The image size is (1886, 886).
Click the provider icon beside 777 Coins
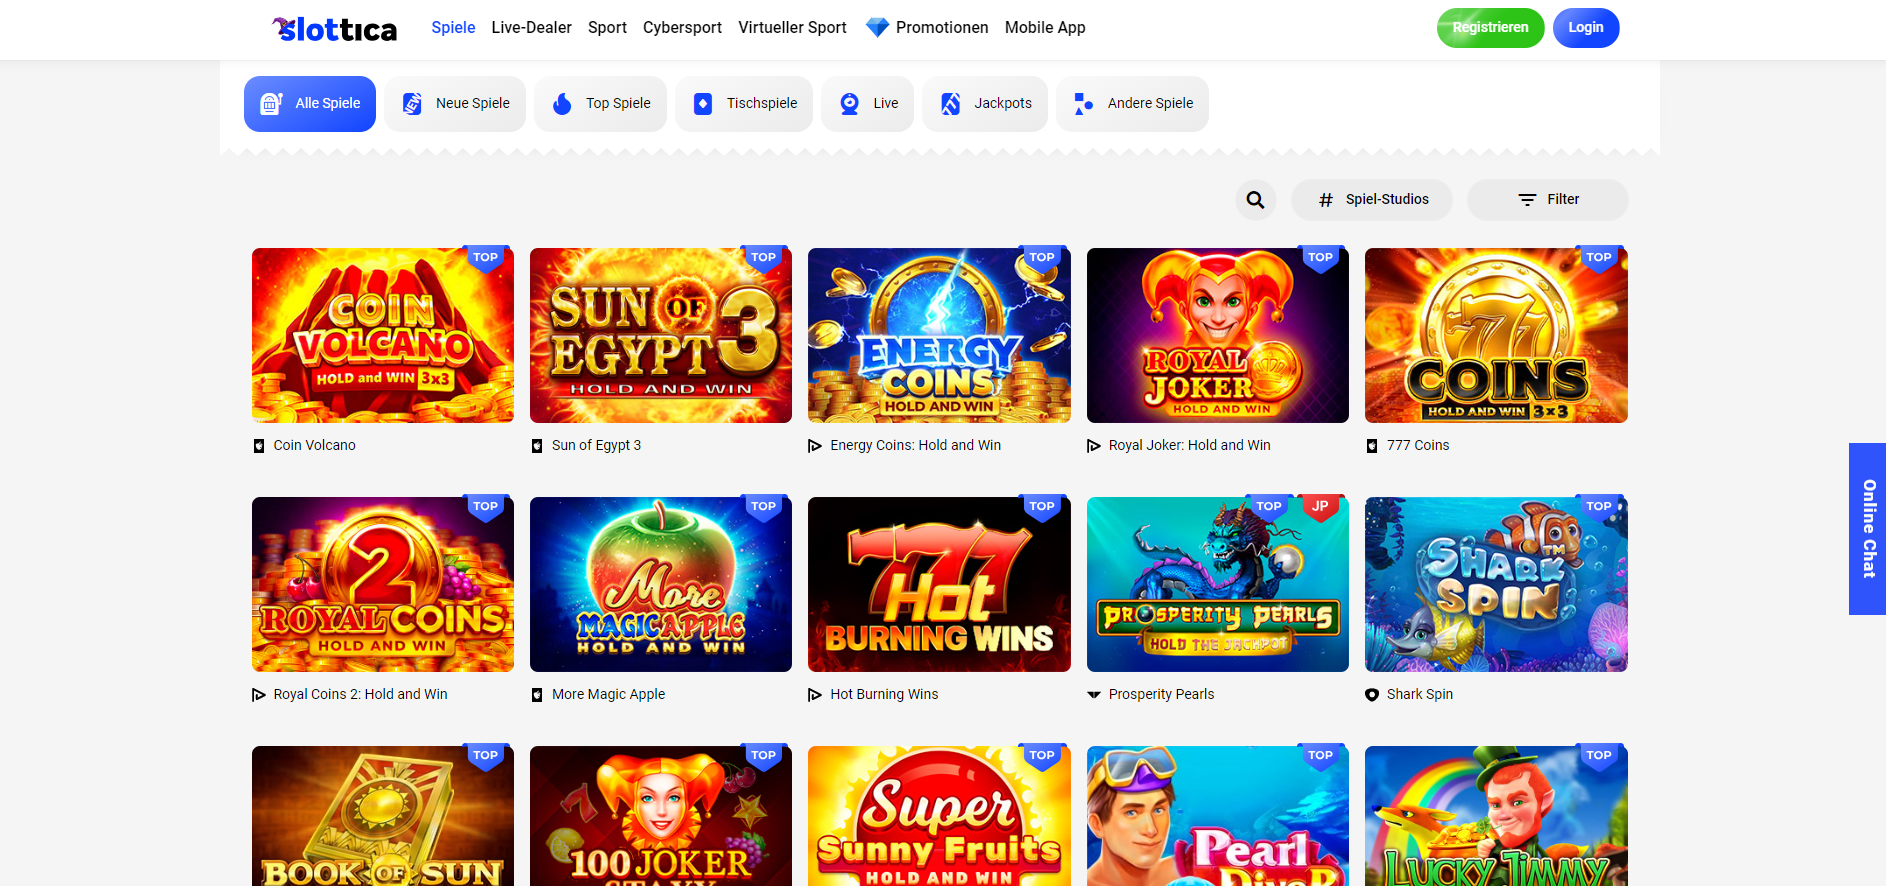click(1372, 446)
